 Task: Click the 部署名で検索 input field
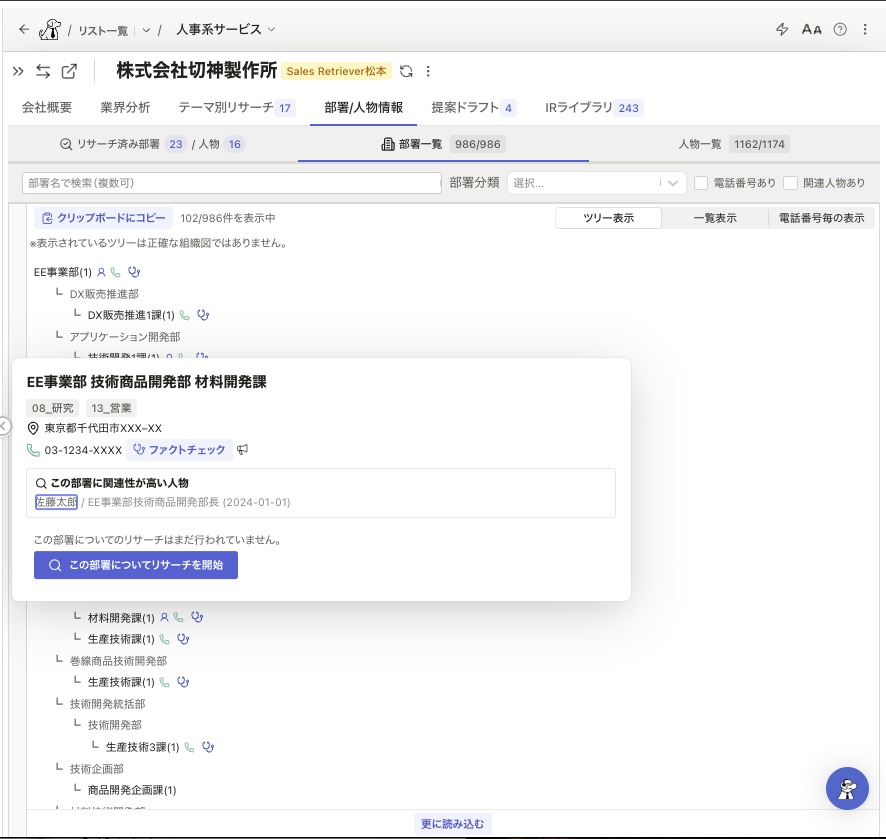232,183
